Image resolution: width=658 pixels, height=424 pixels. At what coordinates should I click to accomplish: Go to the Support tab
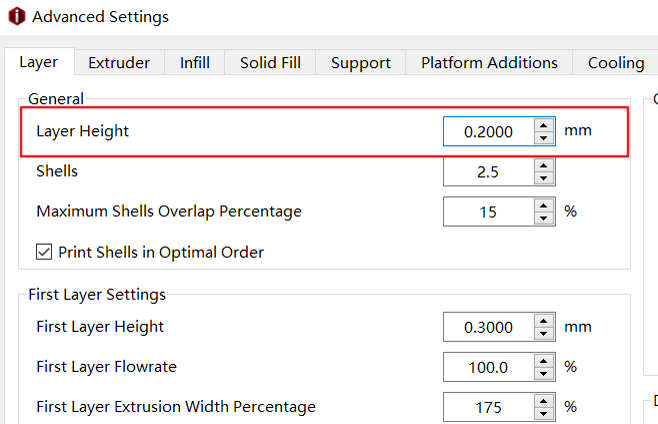(361, 63)
